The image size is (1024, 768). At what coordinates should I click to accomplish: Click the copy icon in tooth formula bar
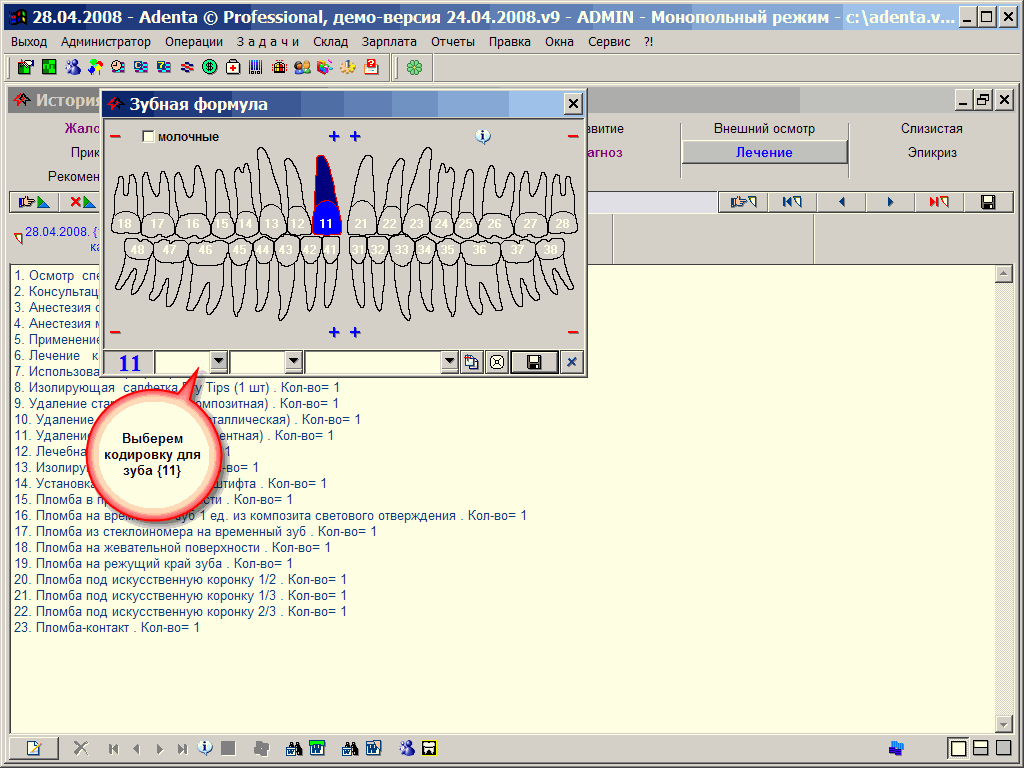click(472, 362)
